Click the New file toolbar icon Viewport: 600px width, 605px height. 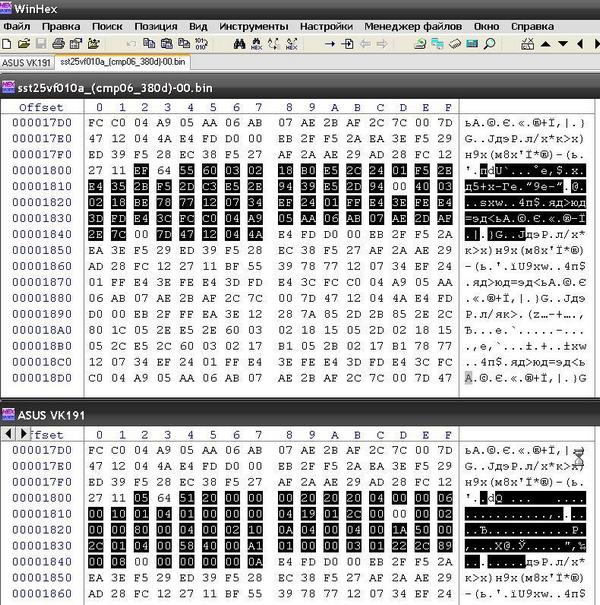coord(7,44)
